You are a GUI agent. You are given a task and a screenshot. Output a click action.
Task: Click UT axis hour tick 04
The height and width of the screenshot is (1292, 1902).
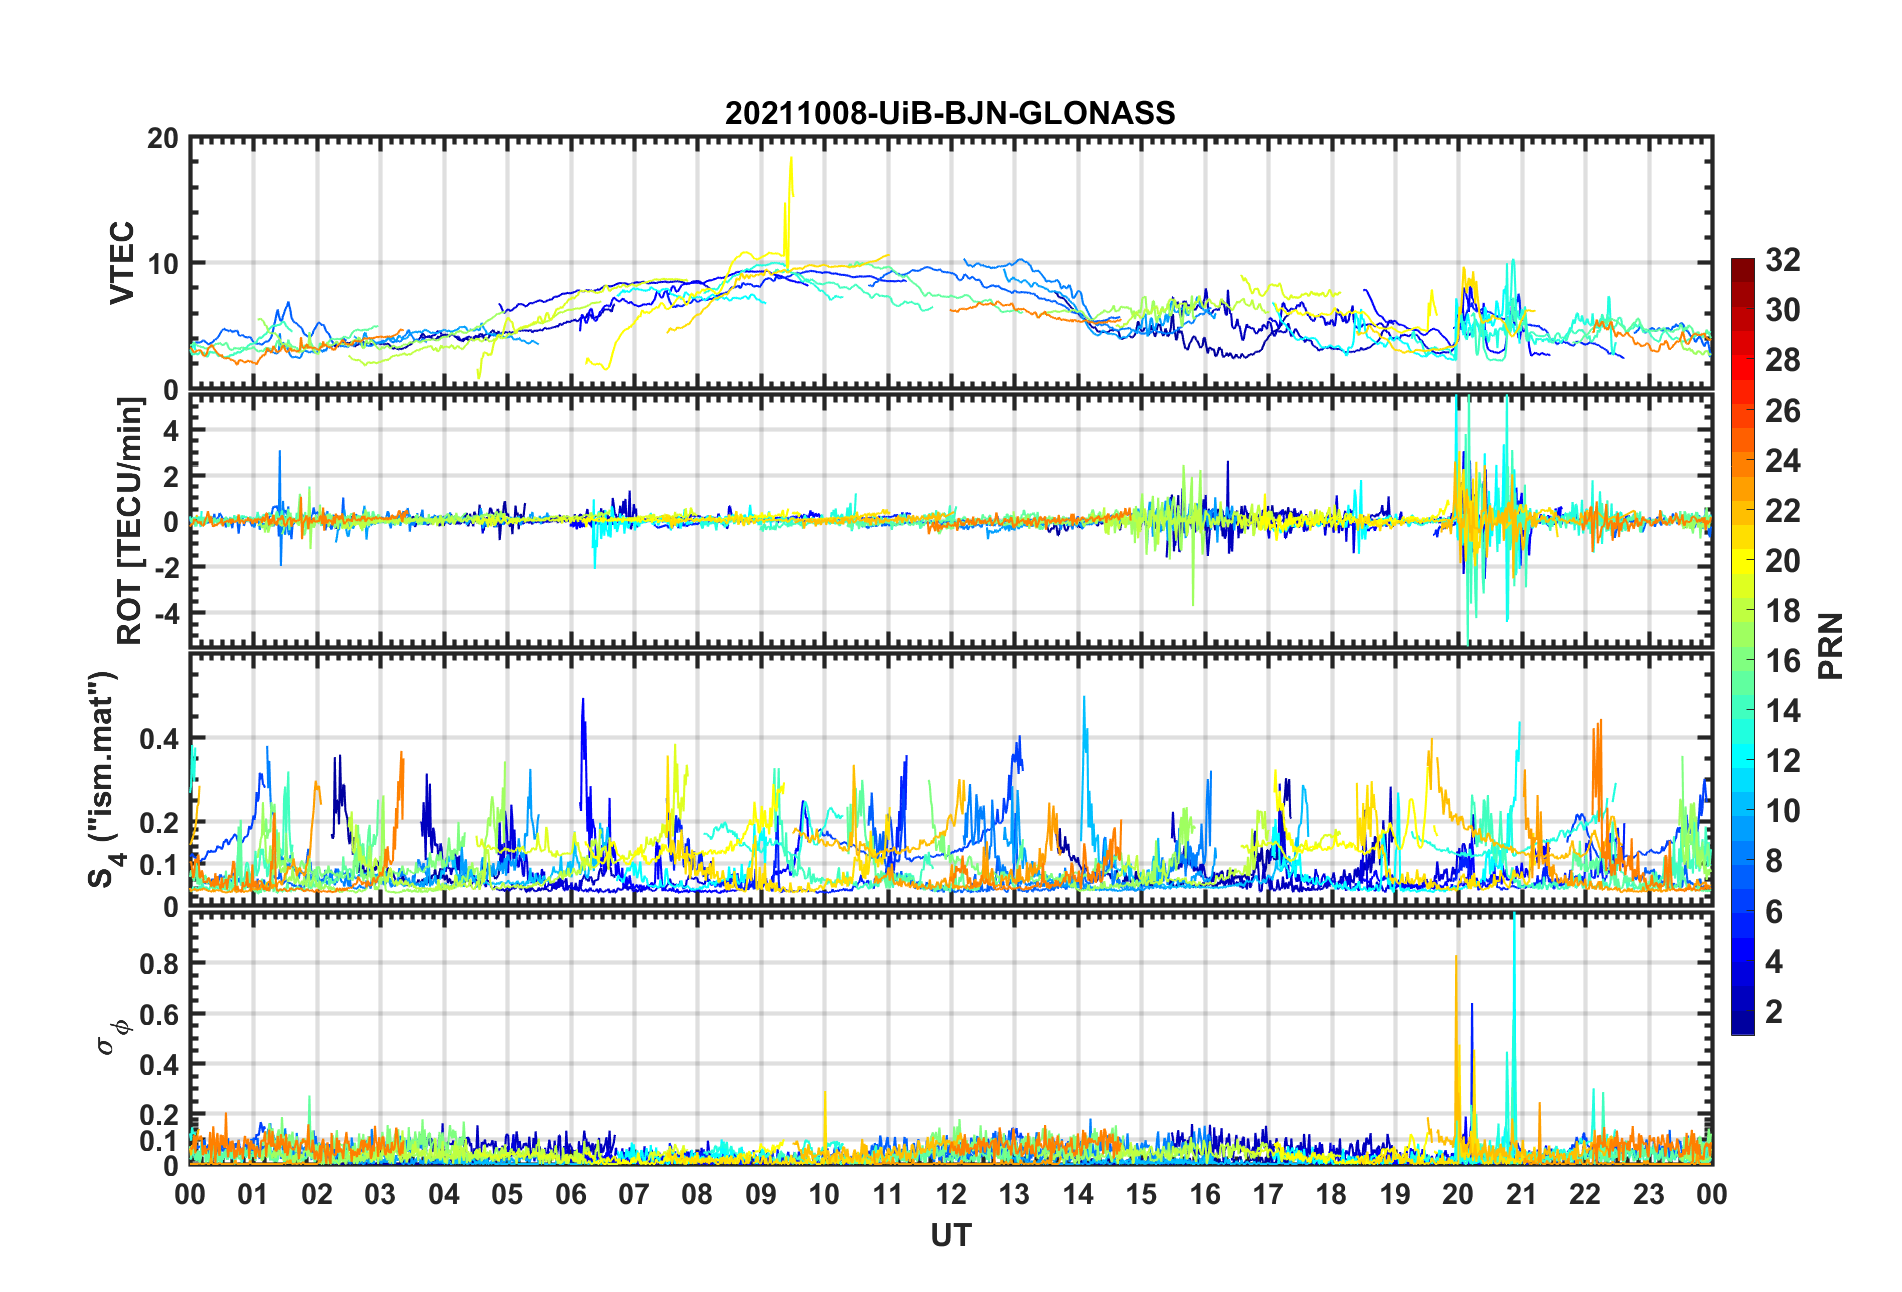(x=444, y=1194)
